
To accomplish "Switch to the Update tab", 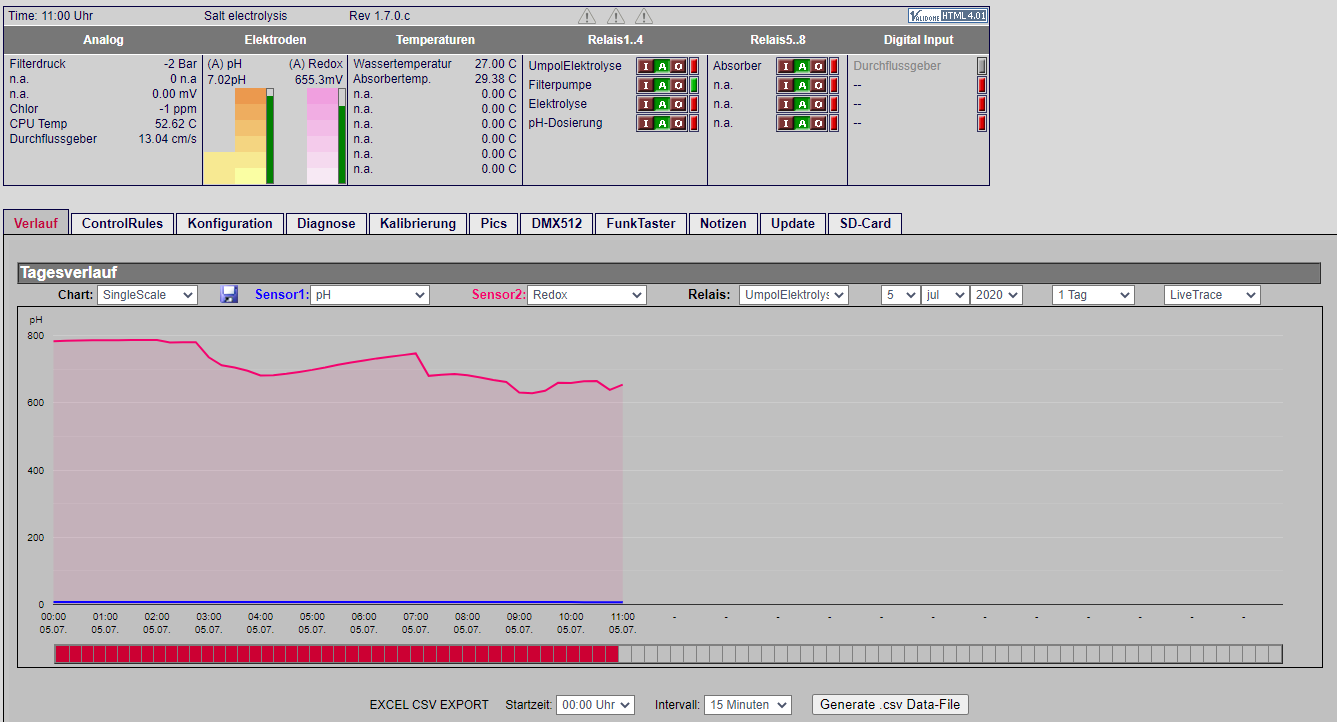I will (x=793, y=223).
